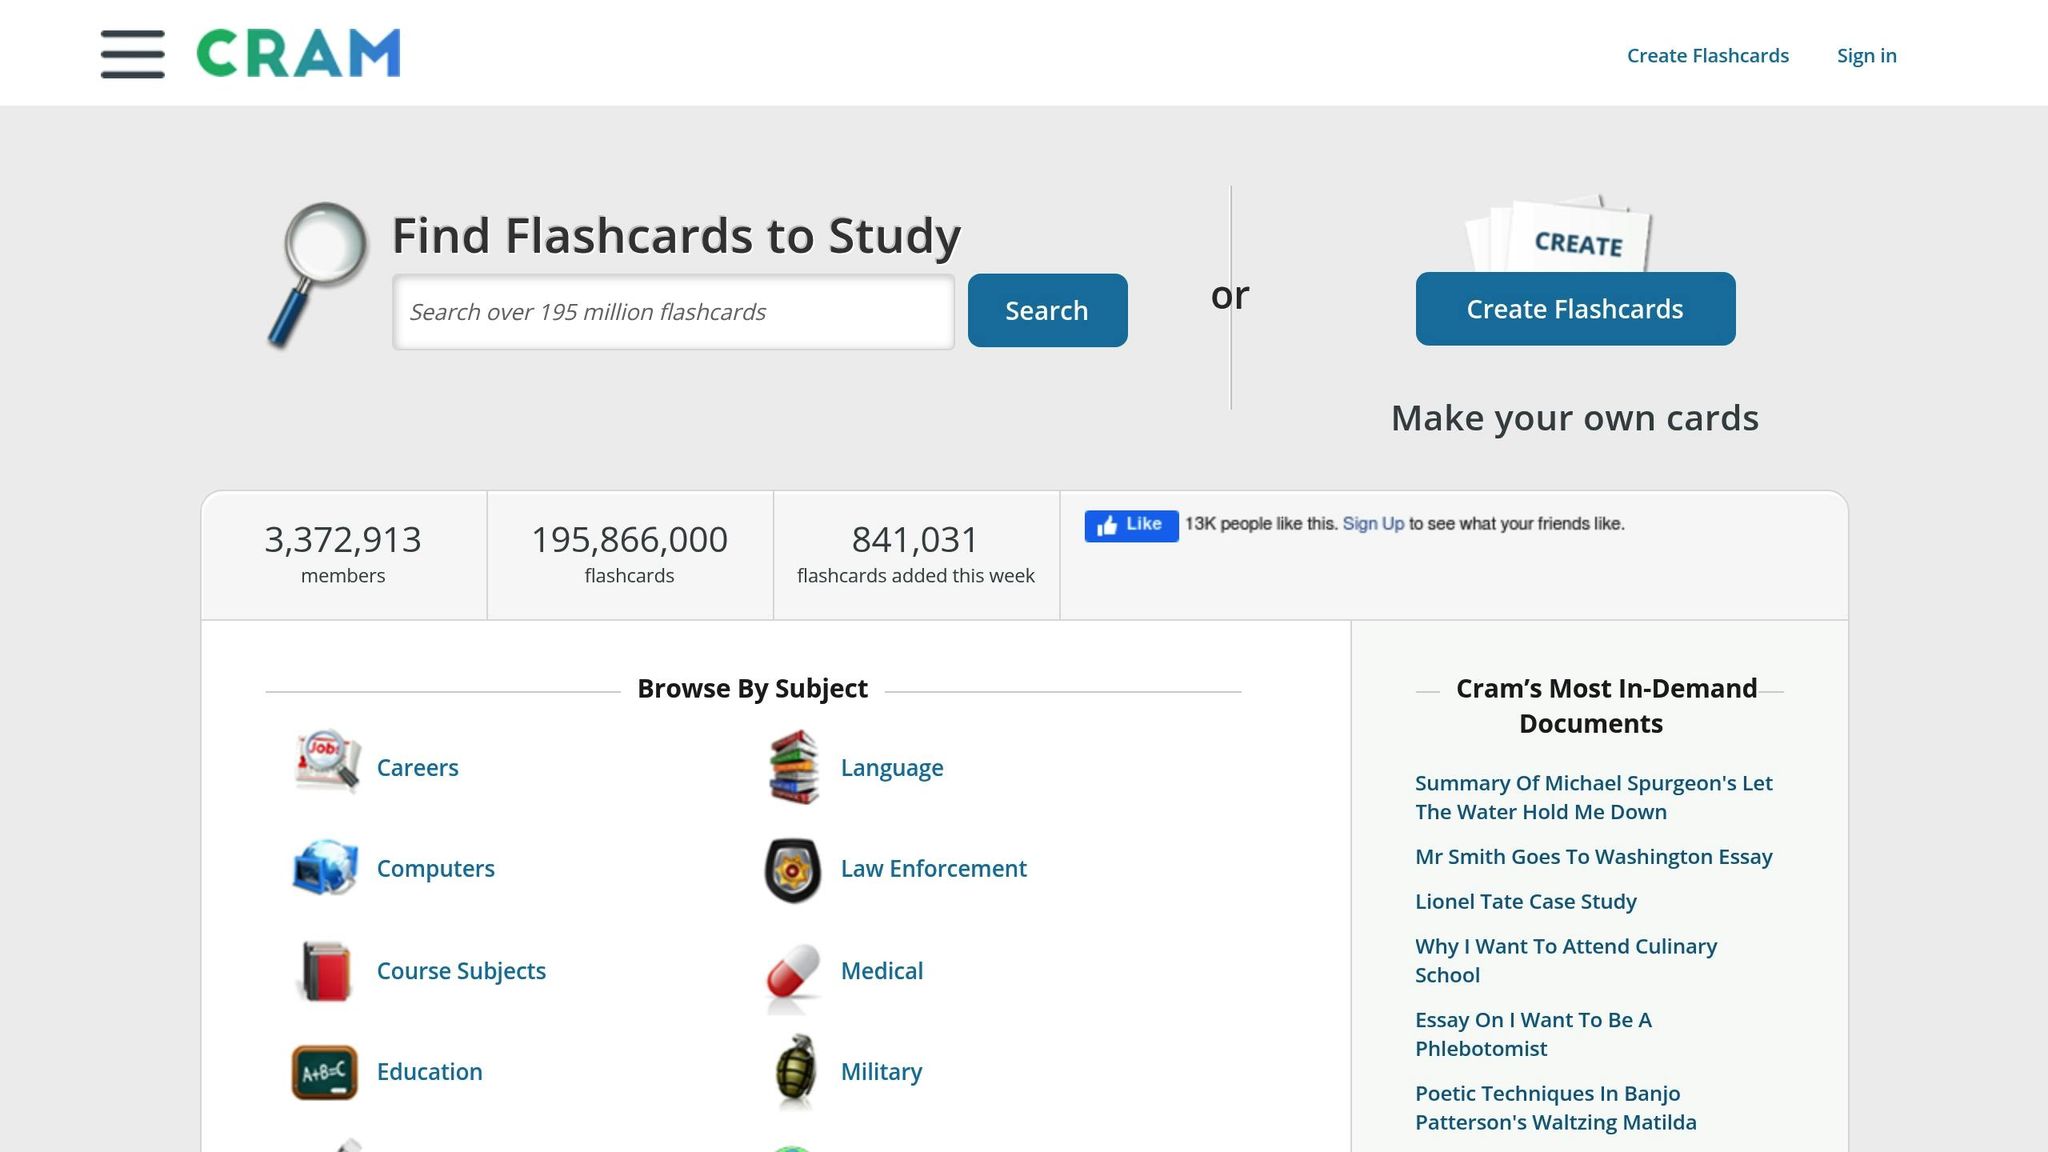Open the Language subject link

(x=892, y=768)
